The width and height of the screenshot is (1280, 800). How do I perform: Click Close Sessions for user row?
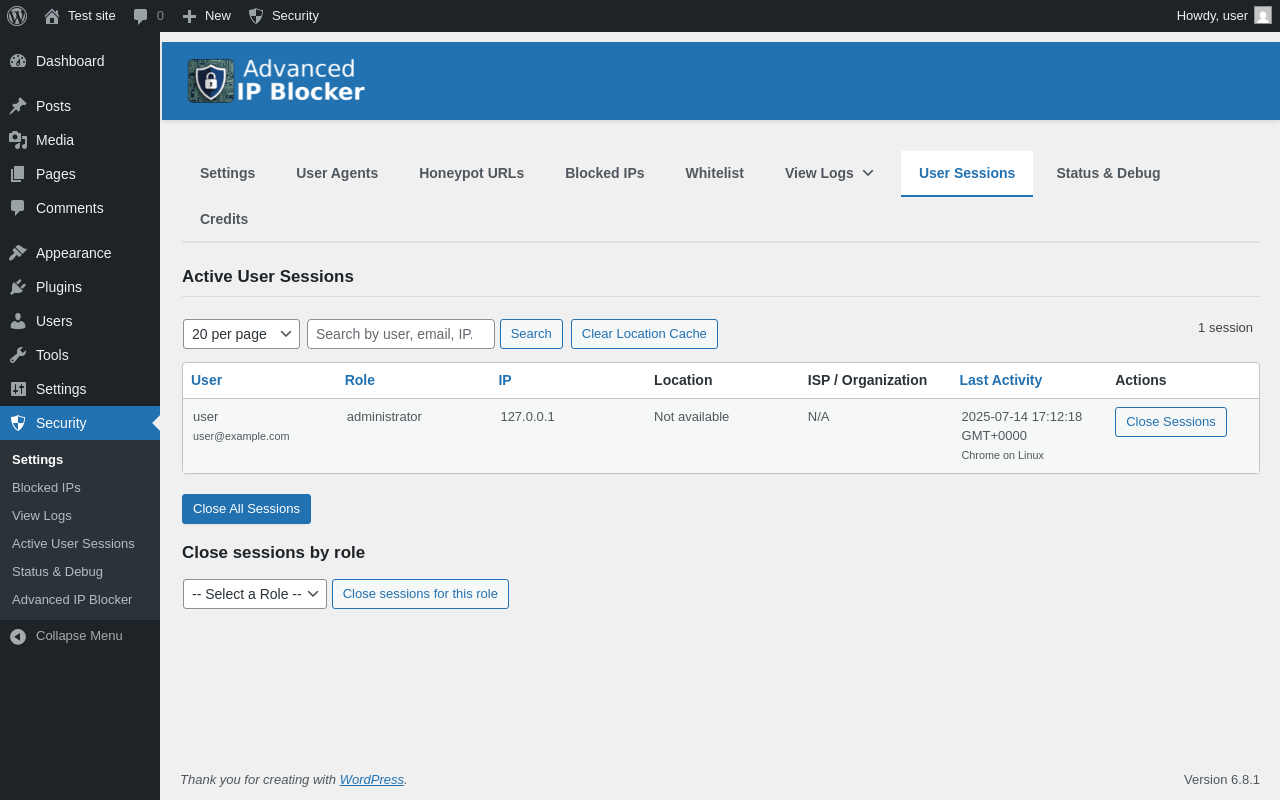click(x=1171, y=422)
